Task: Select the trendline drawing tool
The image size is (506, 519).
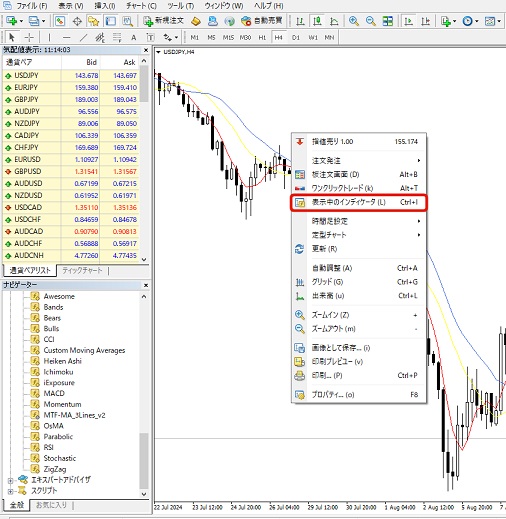Action: 84,37
